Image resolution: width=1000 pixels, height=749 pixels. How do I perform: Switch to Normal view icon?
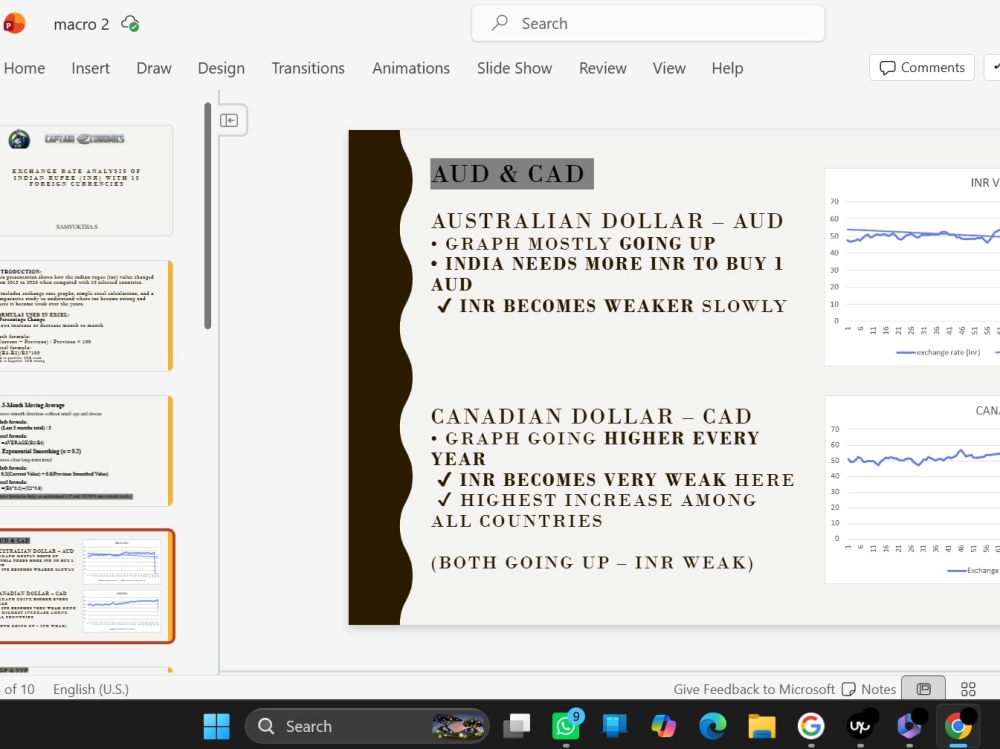(923, 689)
